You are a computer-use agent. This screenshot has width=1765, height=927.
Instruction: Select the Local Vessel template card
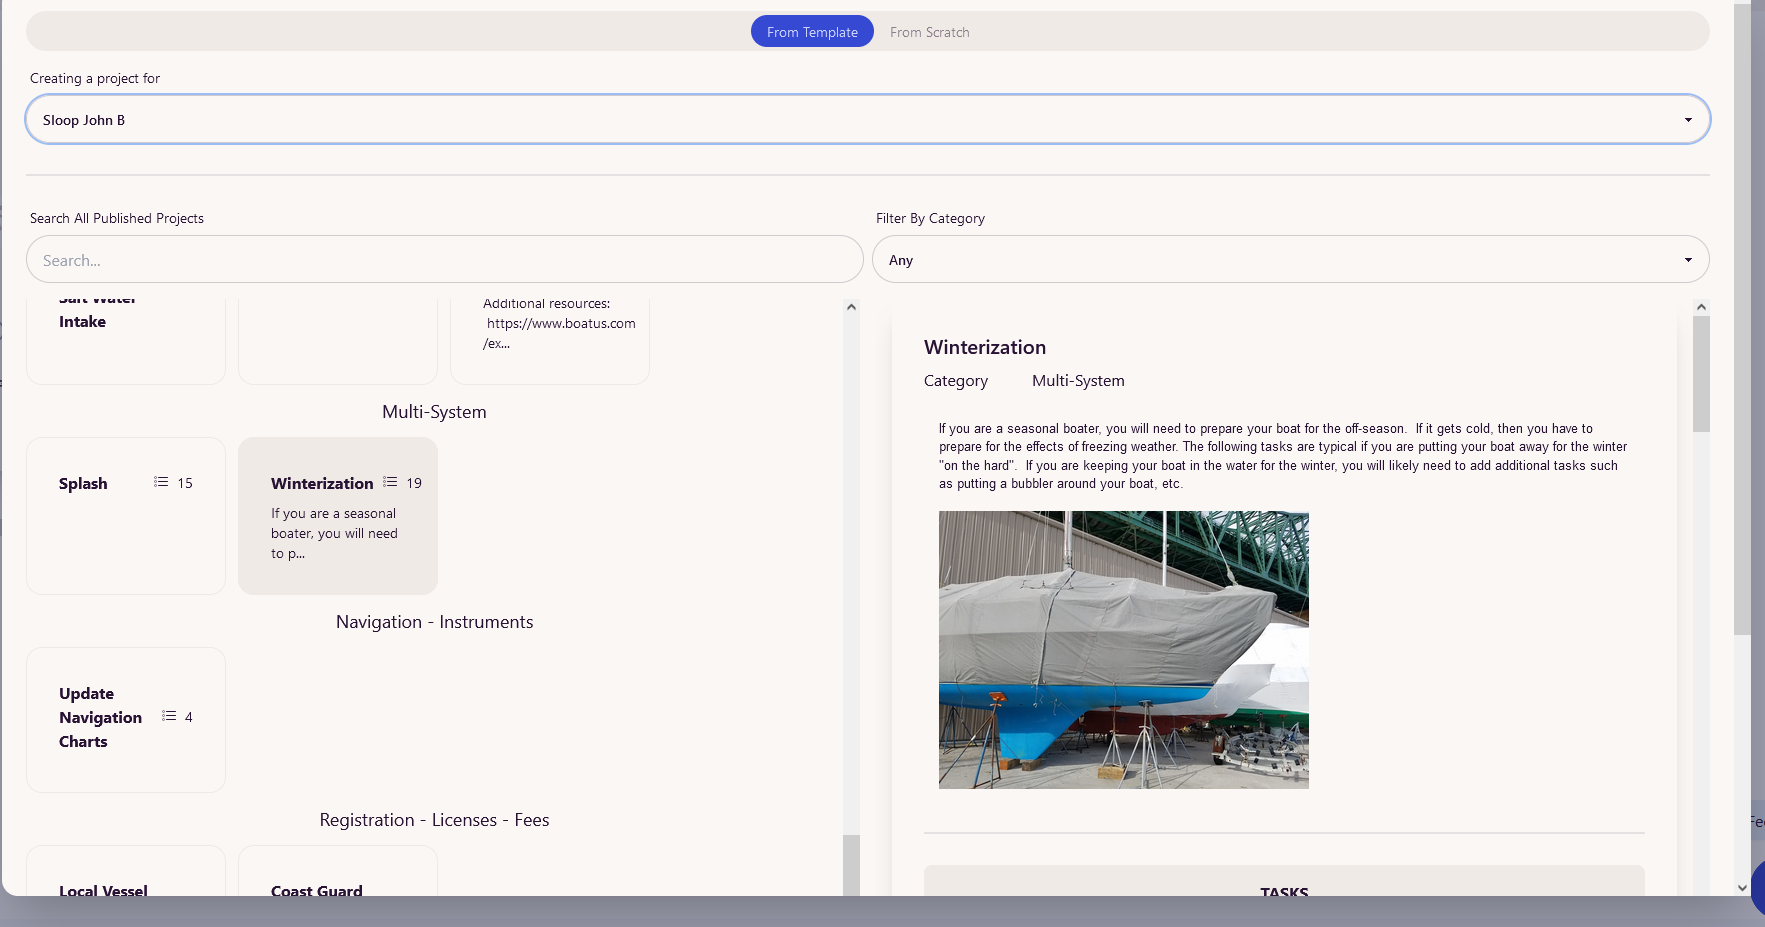click(126, 871)
